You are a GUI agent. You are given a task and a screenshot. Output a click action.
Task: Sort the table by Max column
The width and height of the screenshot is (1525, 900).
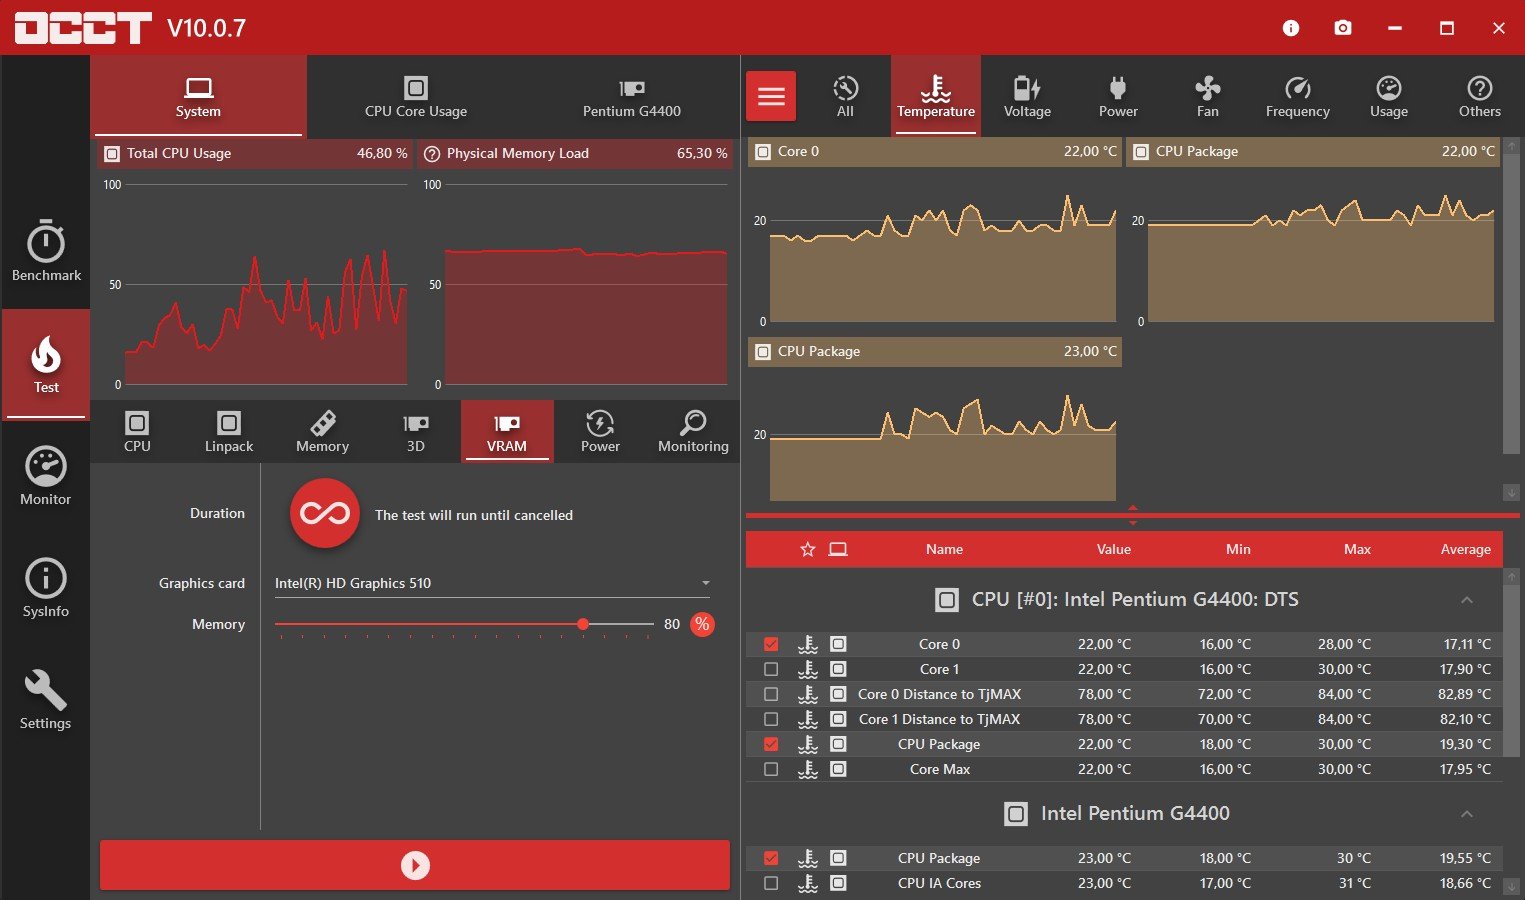tap(1357, 549)
